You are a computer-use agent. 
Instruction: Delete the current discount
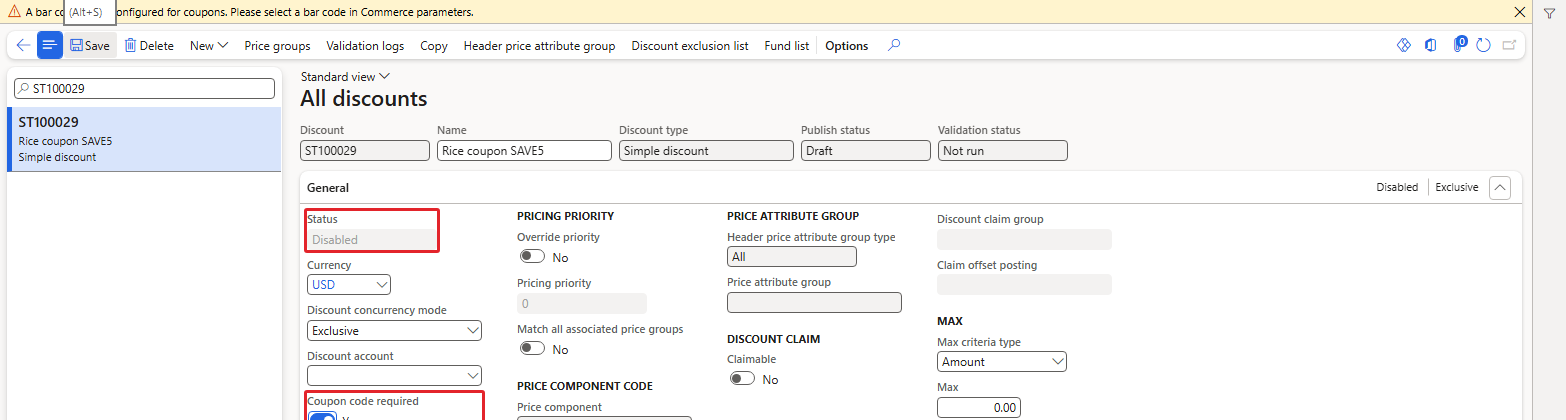point(149,46)
